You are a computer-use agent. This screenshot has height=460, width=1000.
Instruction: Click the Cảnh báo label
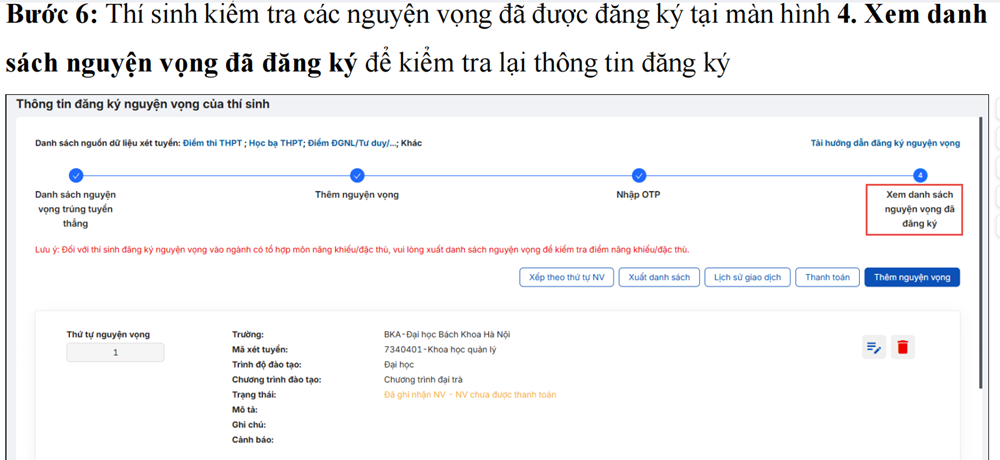coord(253,440)
